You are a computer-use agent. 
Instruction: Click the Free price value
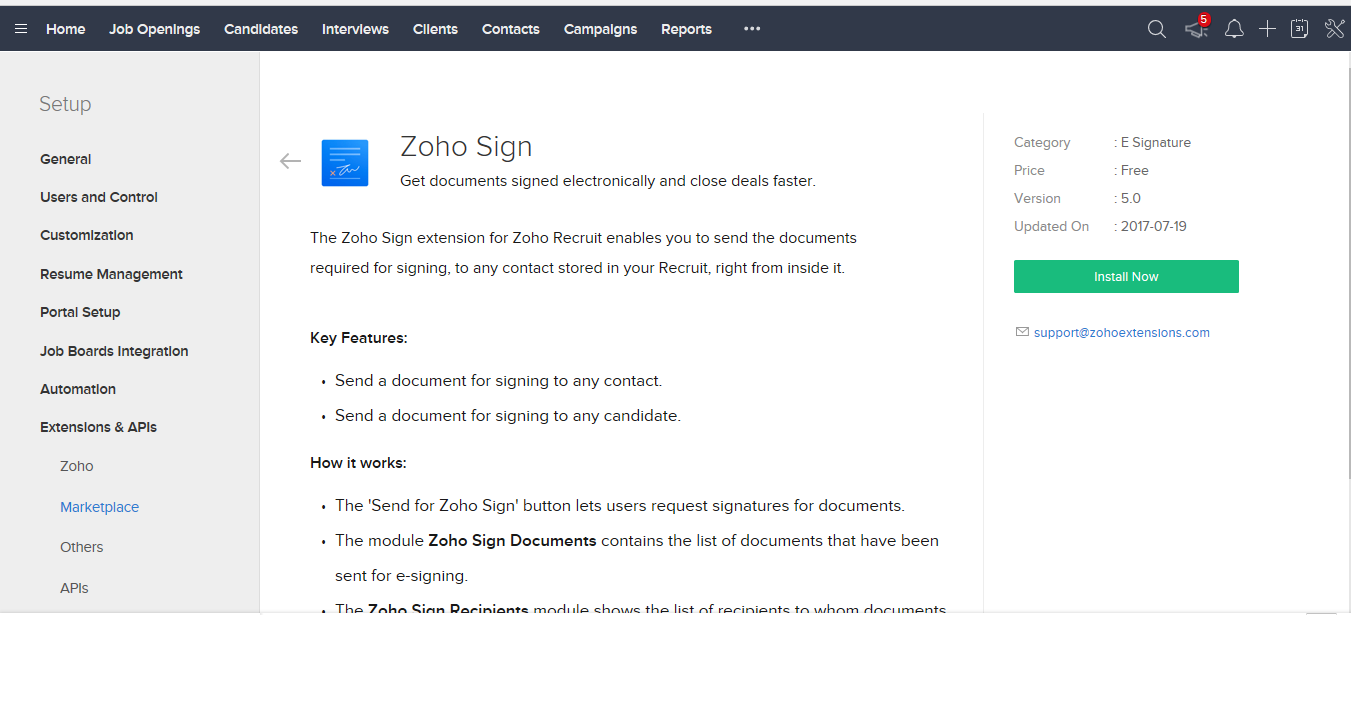(x=1135, y=170)
